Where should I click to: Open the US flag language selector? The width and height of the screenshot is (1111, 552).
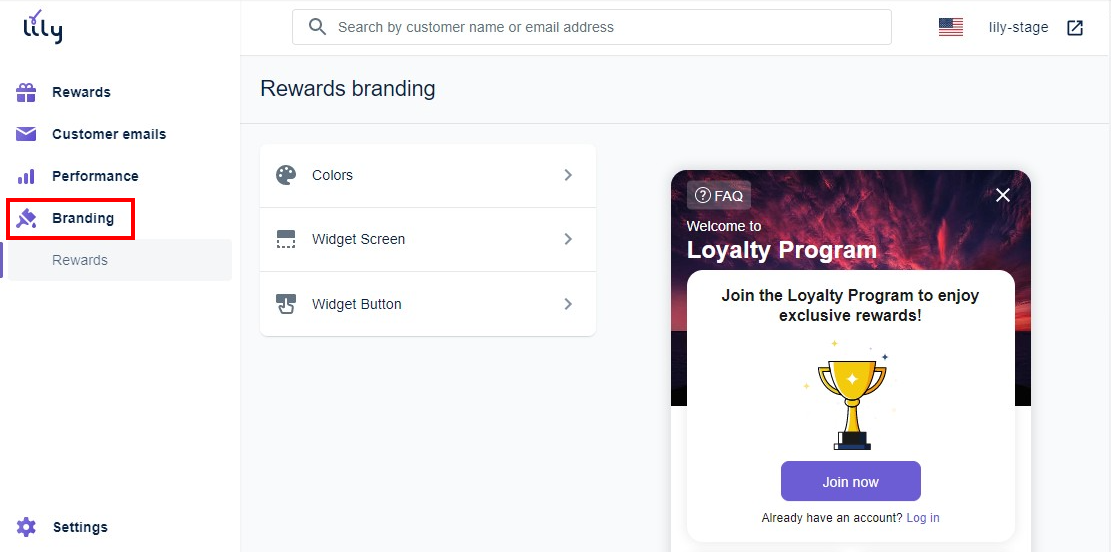click(x=950, y=28)
